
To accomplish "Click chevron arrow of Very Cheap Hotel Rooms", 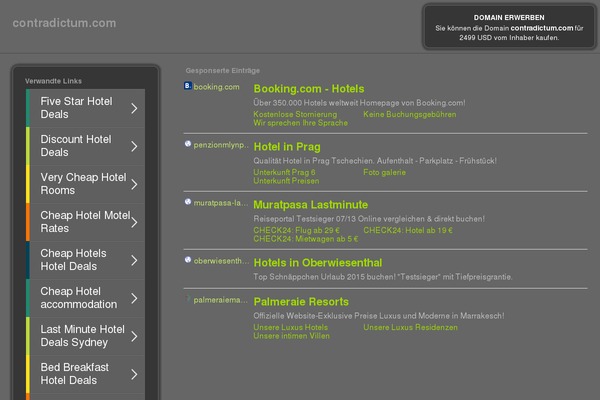I will point(134,184).
